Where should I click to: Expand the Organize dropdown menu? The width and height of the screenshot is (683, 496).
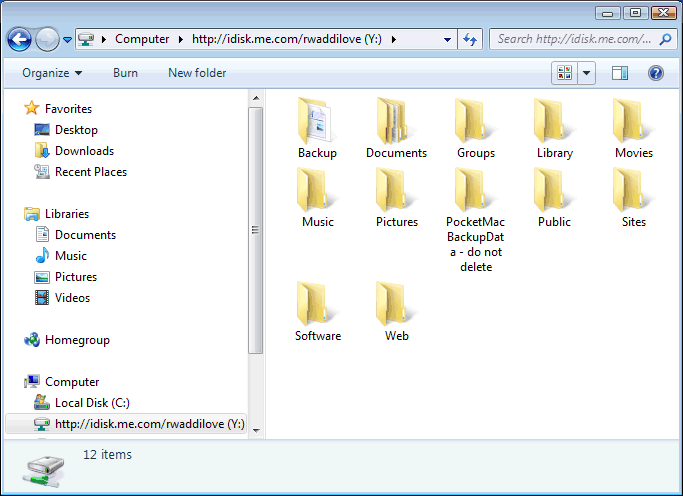point(52,73)
